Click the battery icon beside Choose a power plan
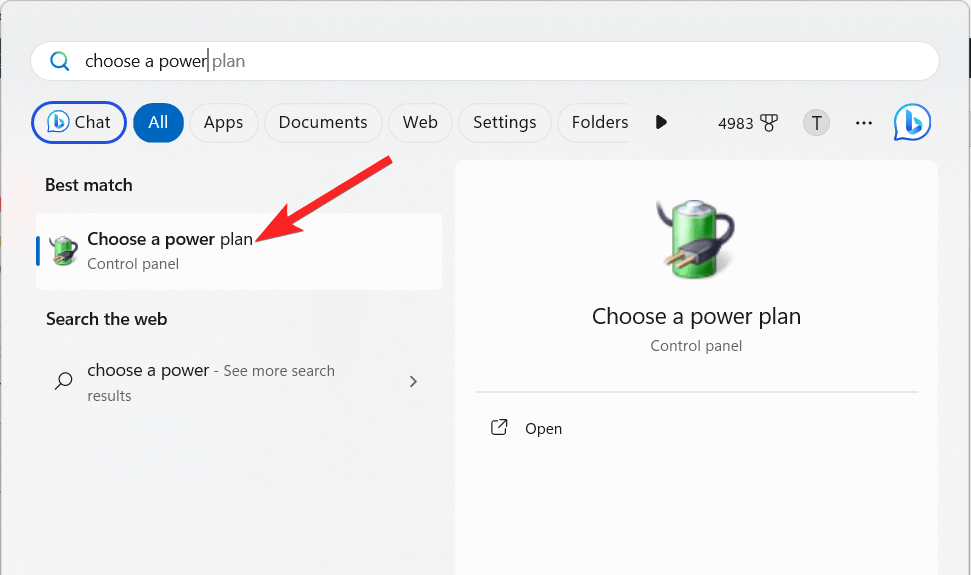Image resolution: width=971 pixels, height=575 pixels. pos(64,251)
